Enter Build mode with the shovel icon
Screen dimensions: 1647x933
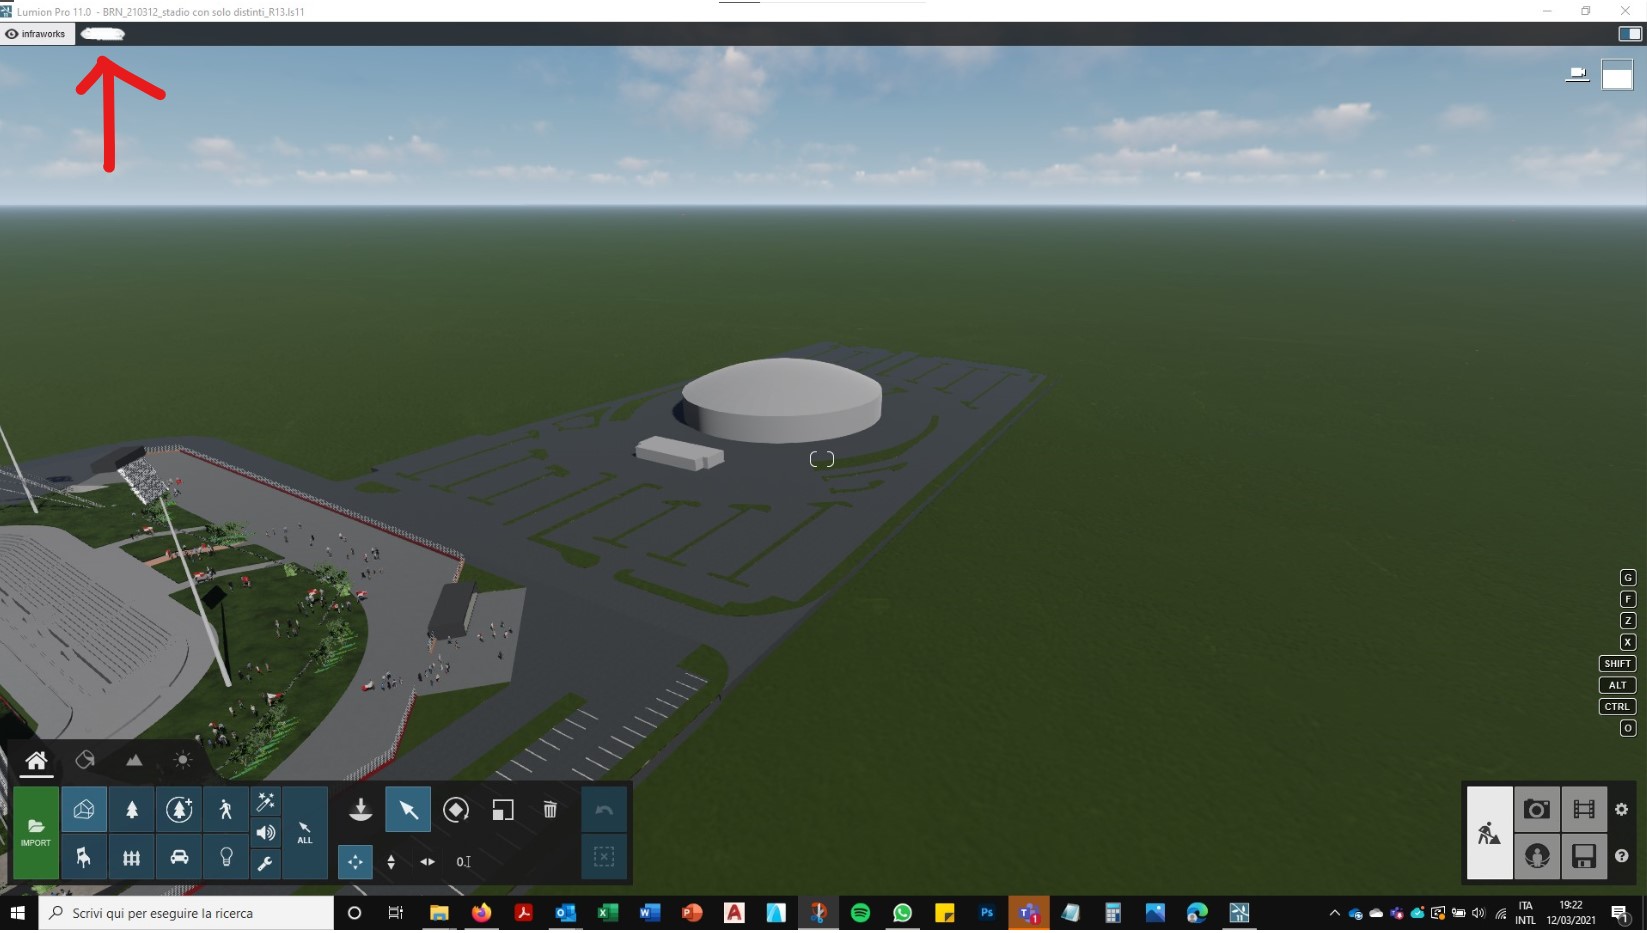click(x=1489, y=833)
